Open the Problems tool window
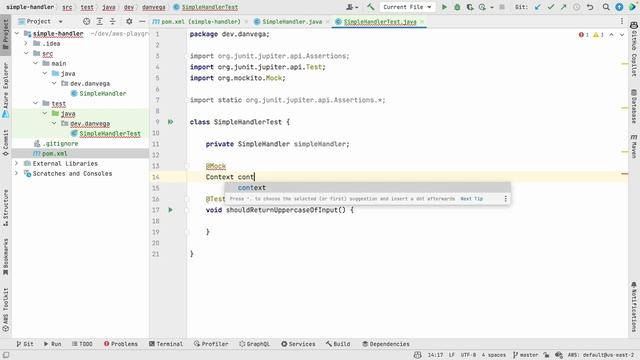640x360 pixels. pos(121,344)
